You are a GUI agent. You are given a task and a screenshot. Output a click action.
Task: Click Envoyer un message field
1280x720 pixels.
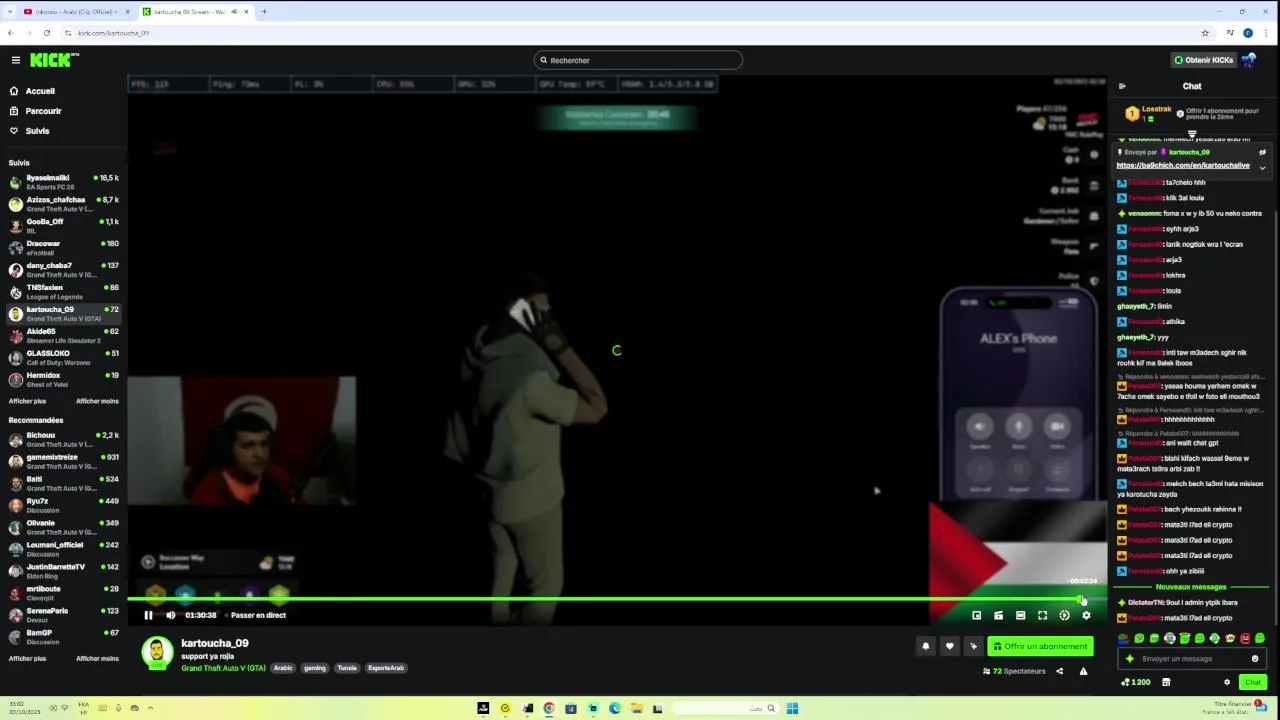(x=1190, y=659)
